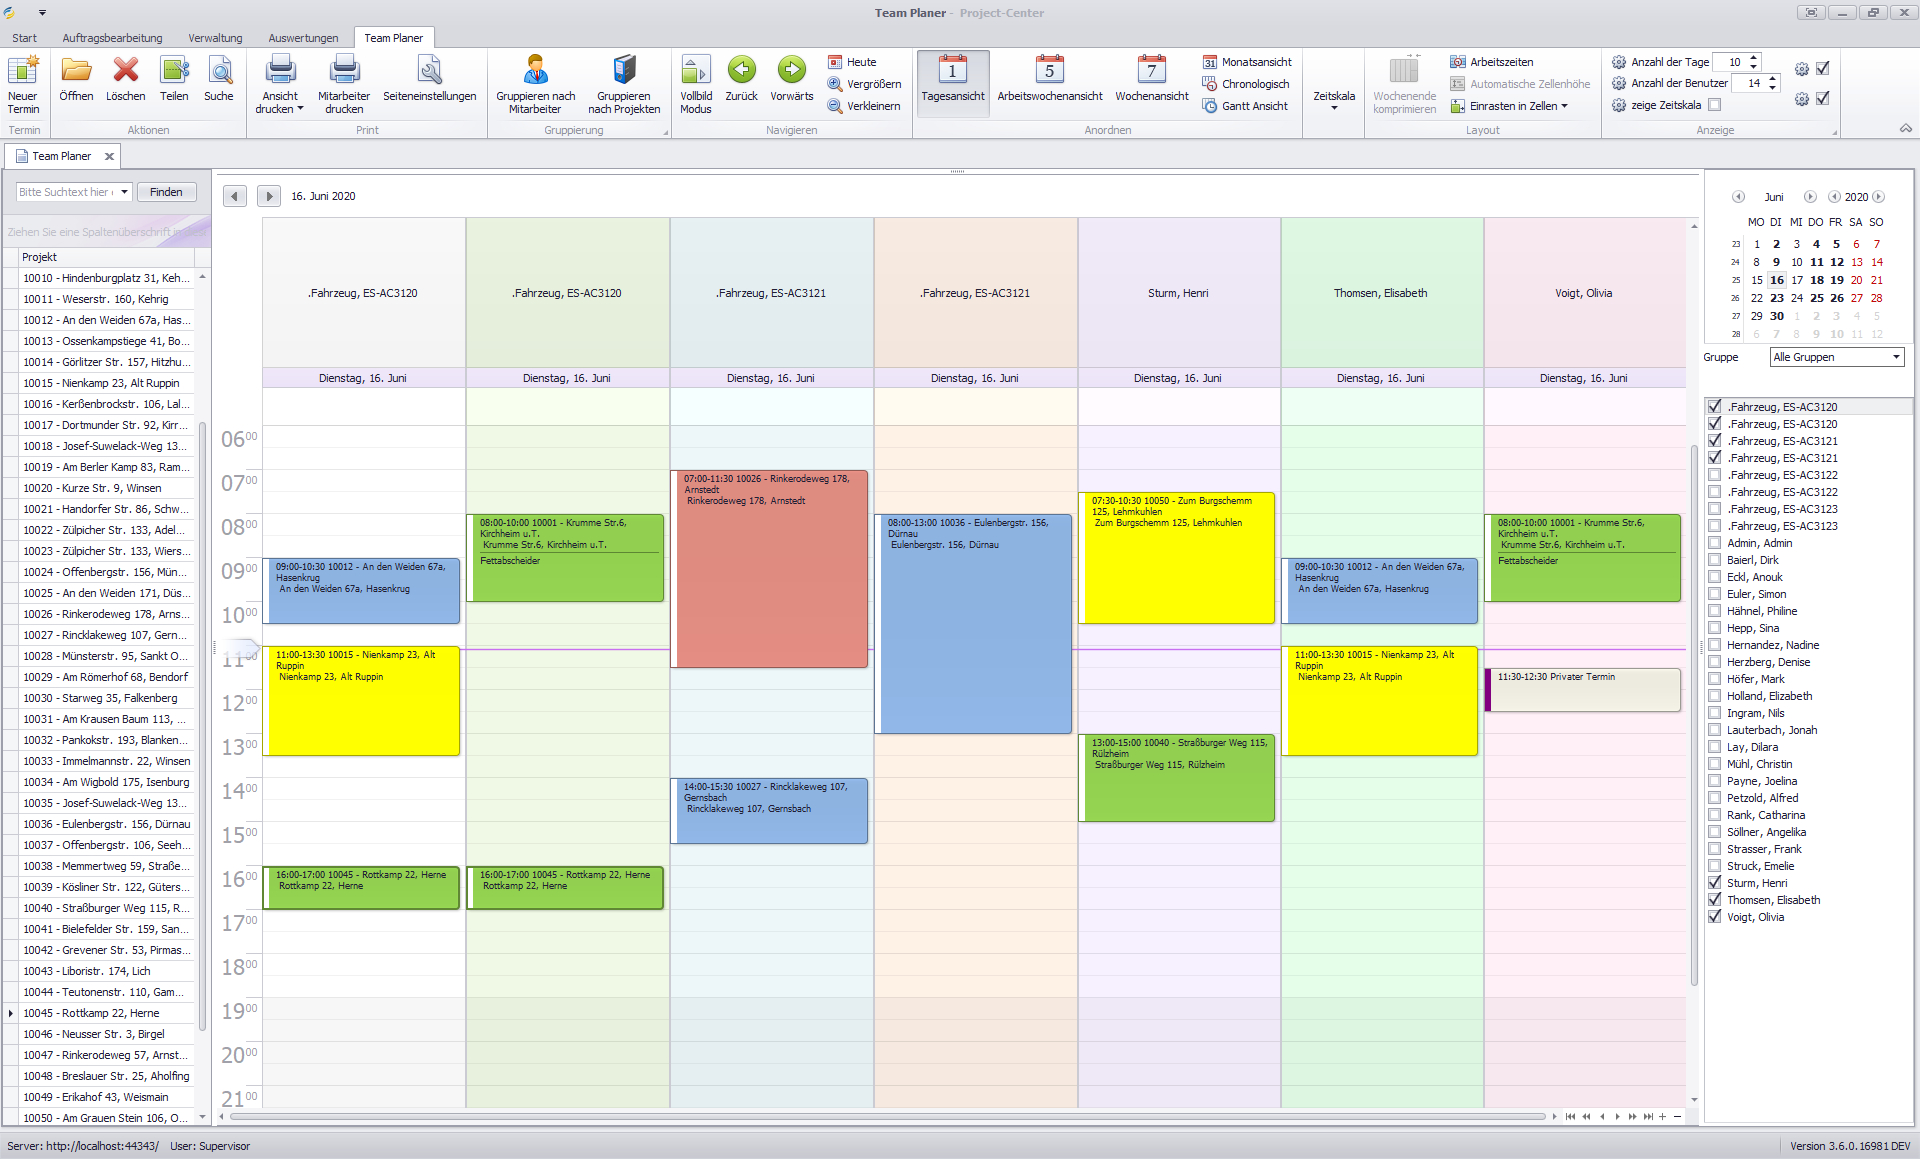This screenshot has width=1920, height=1159.
Task: Switch to the Auswertungen tab
Action: coord(303,38)
